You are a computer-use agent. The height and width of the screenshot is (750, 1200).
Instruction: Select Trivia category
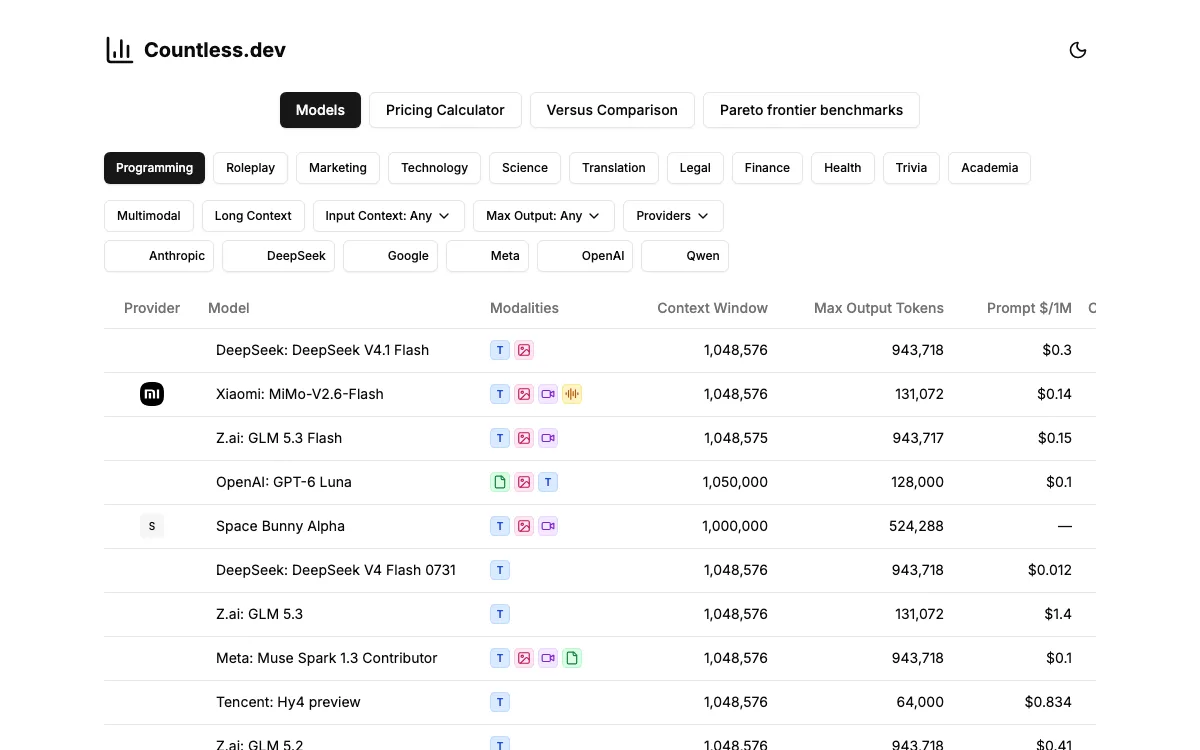[911, 168]
